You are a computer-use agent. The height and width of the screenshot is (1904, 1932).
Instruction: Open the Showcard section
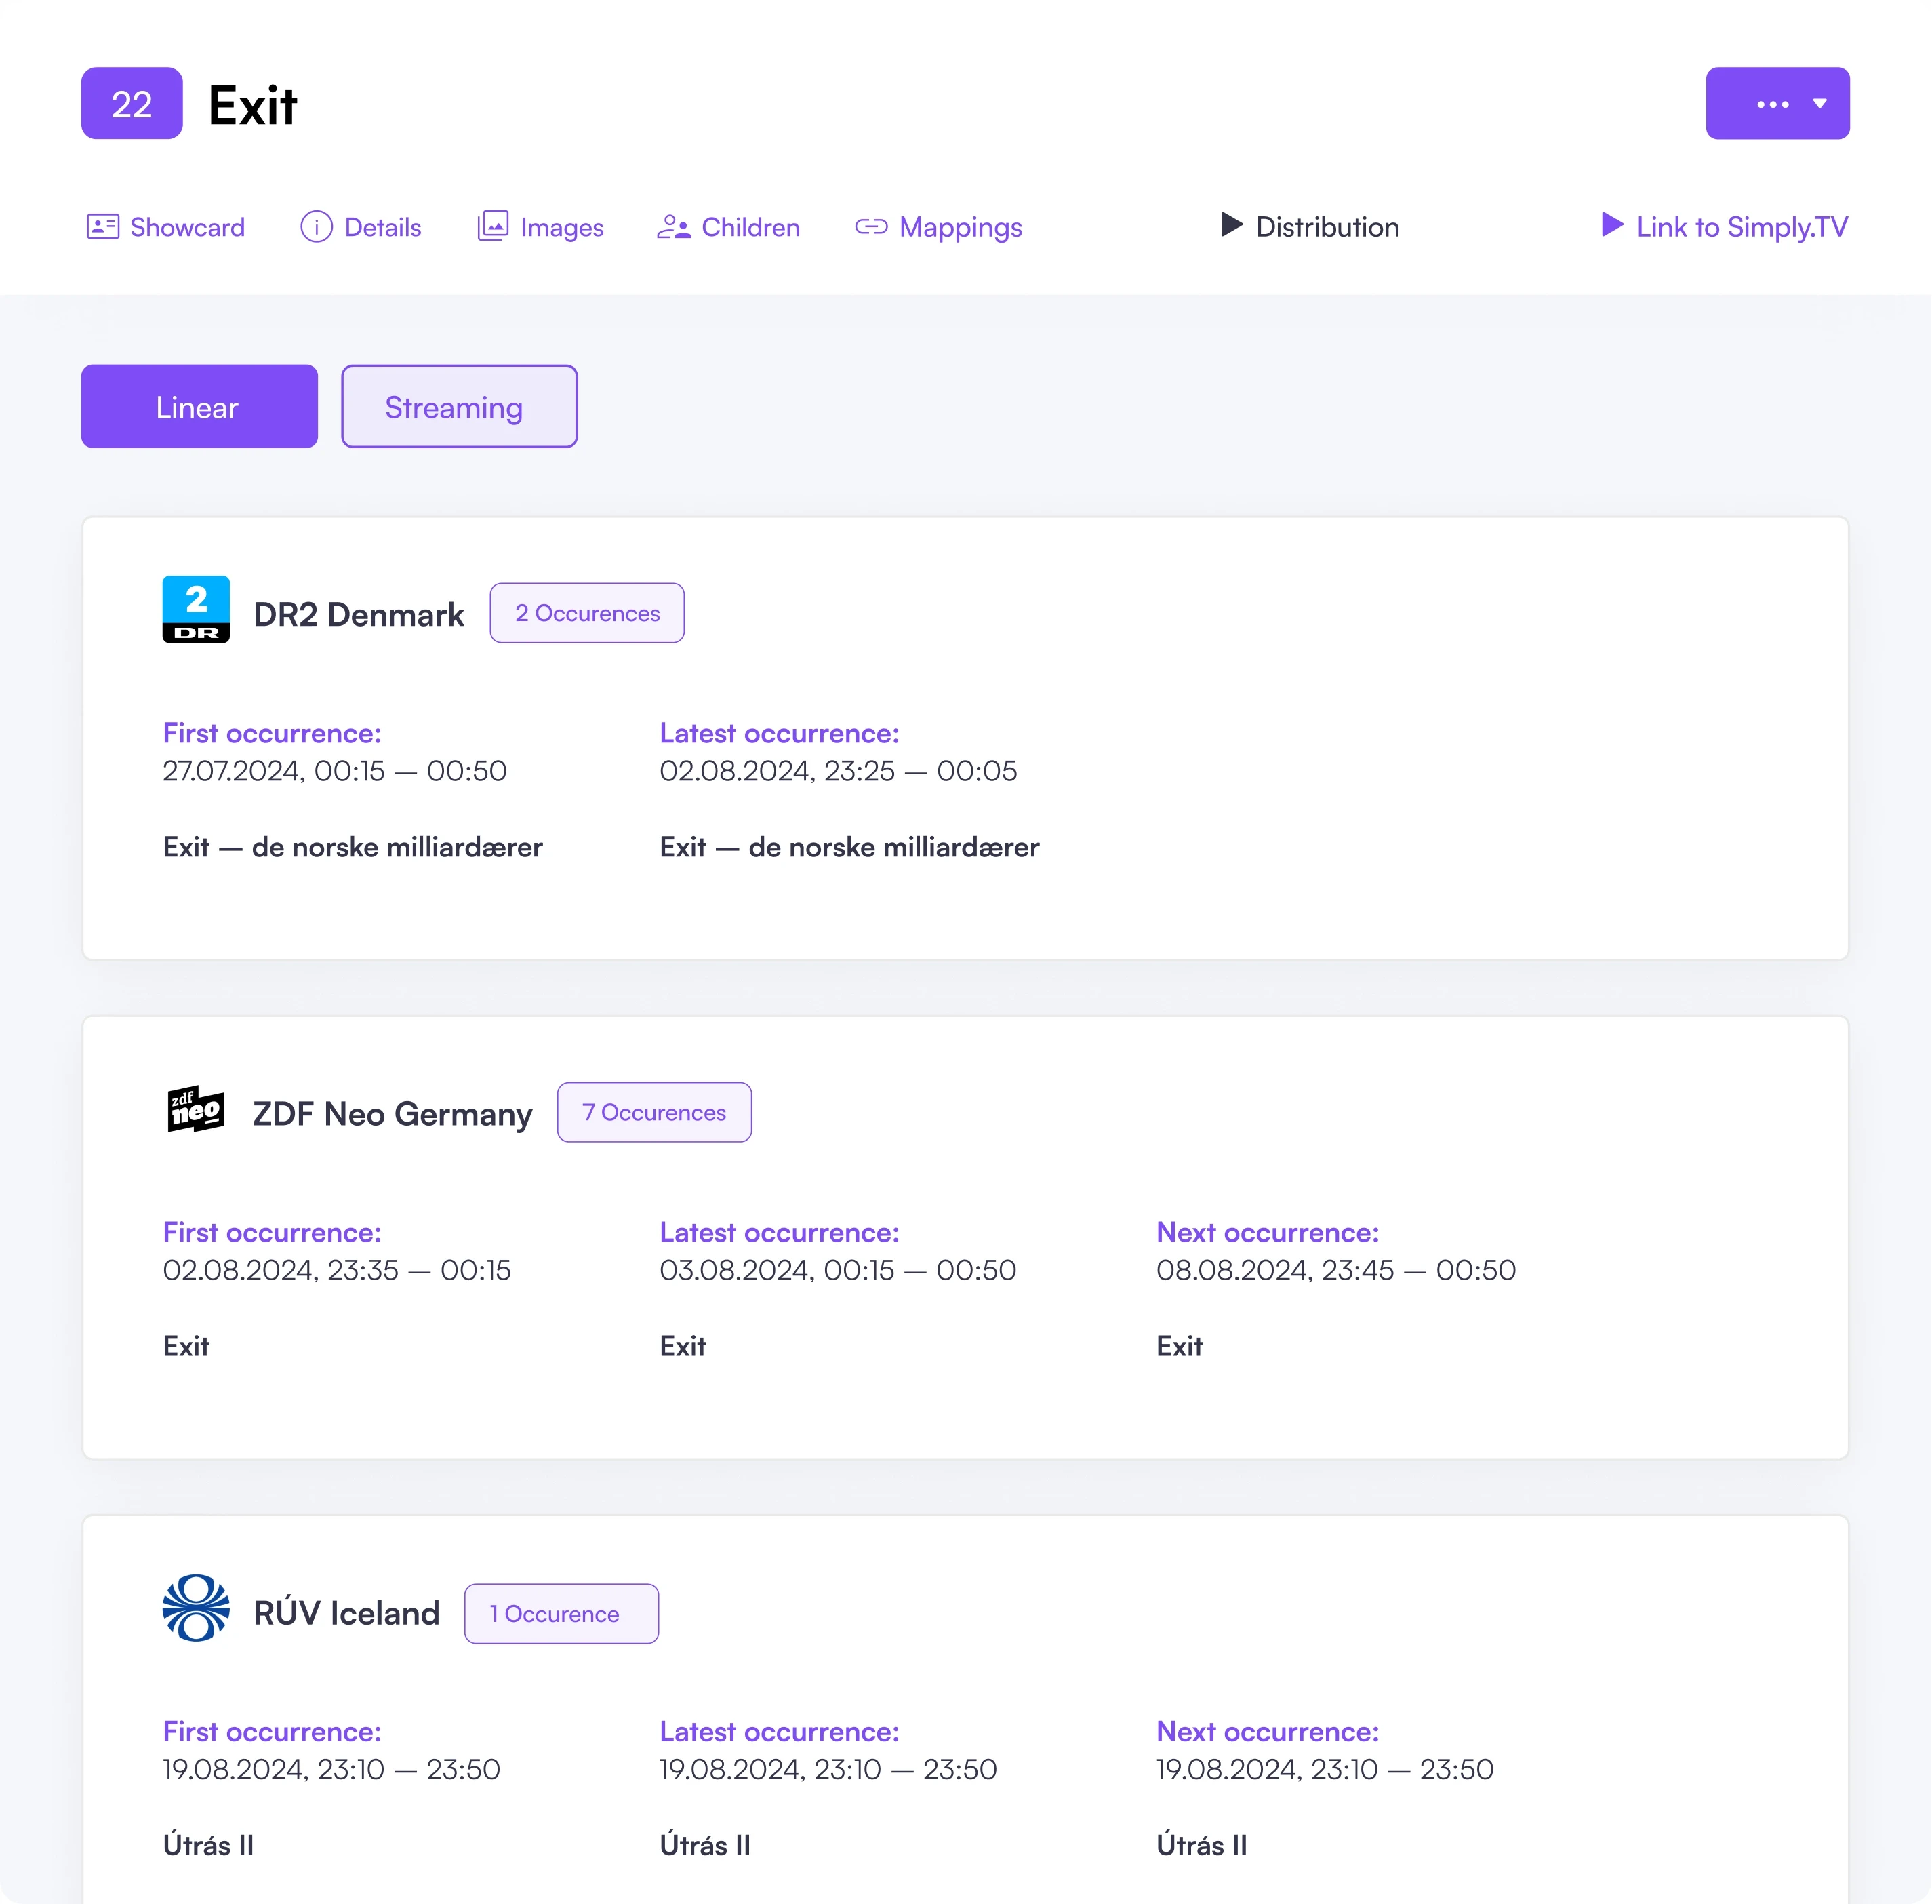pyautogui.click(x=165, y=227)
